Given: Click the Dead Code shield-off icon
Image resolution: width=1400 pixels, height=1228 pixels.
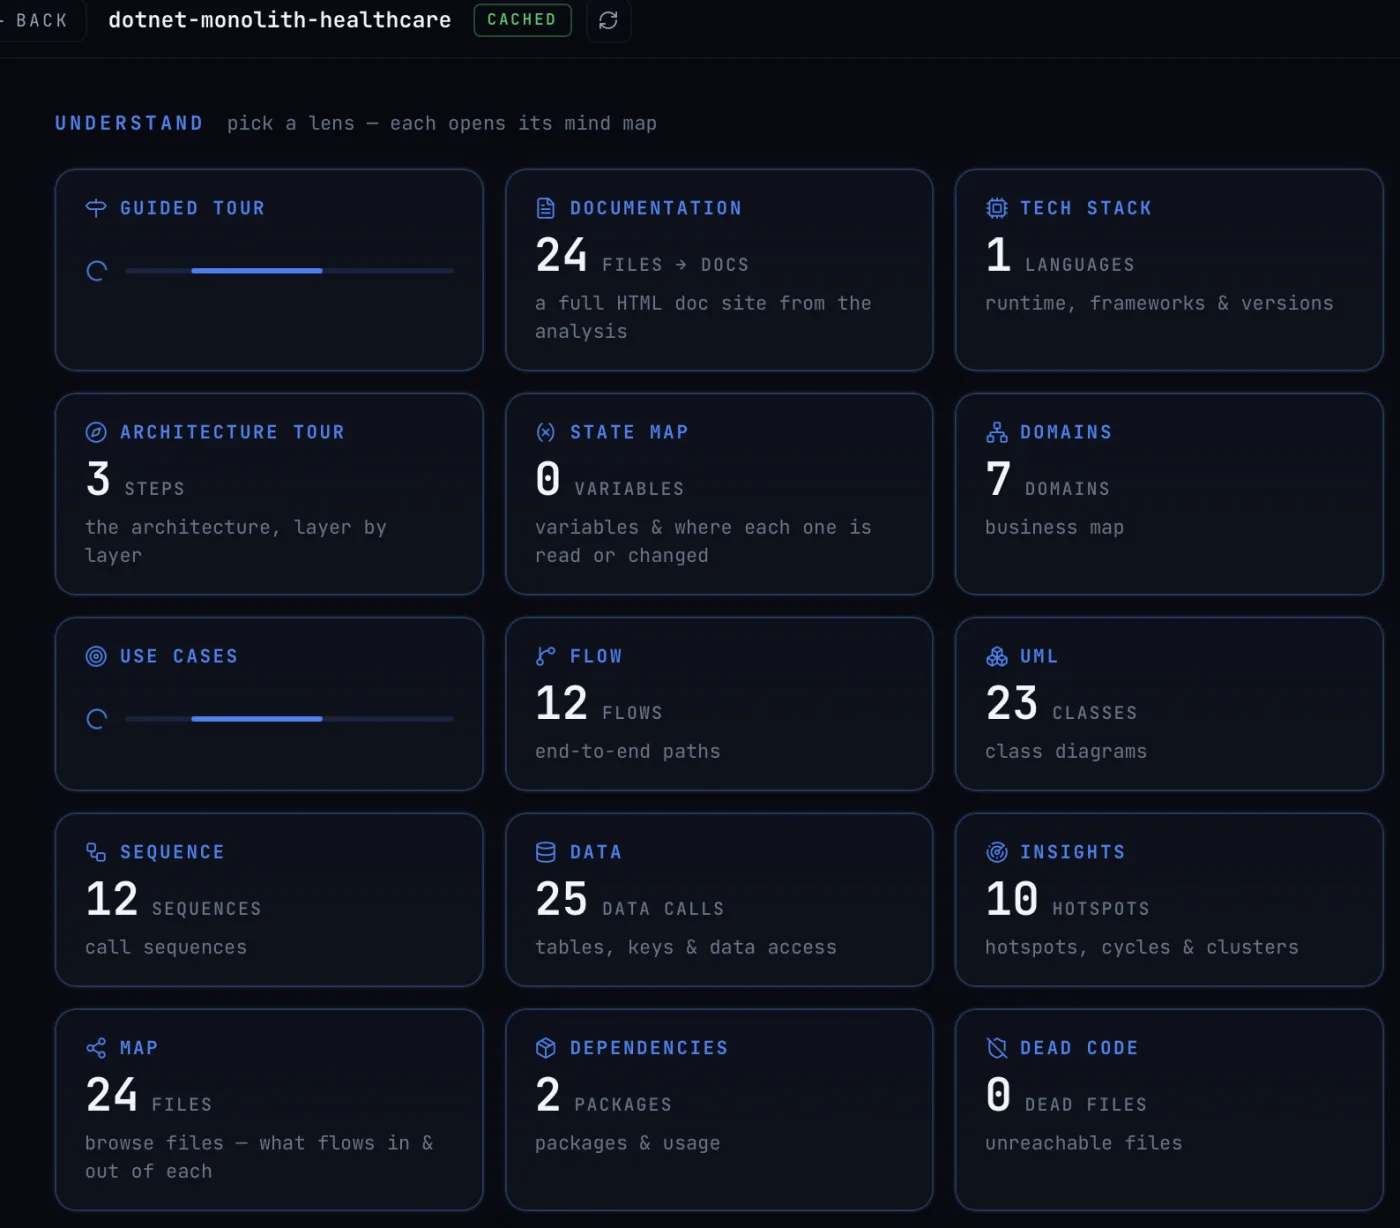Looking at the screenshot, I should click(997, 1048).
